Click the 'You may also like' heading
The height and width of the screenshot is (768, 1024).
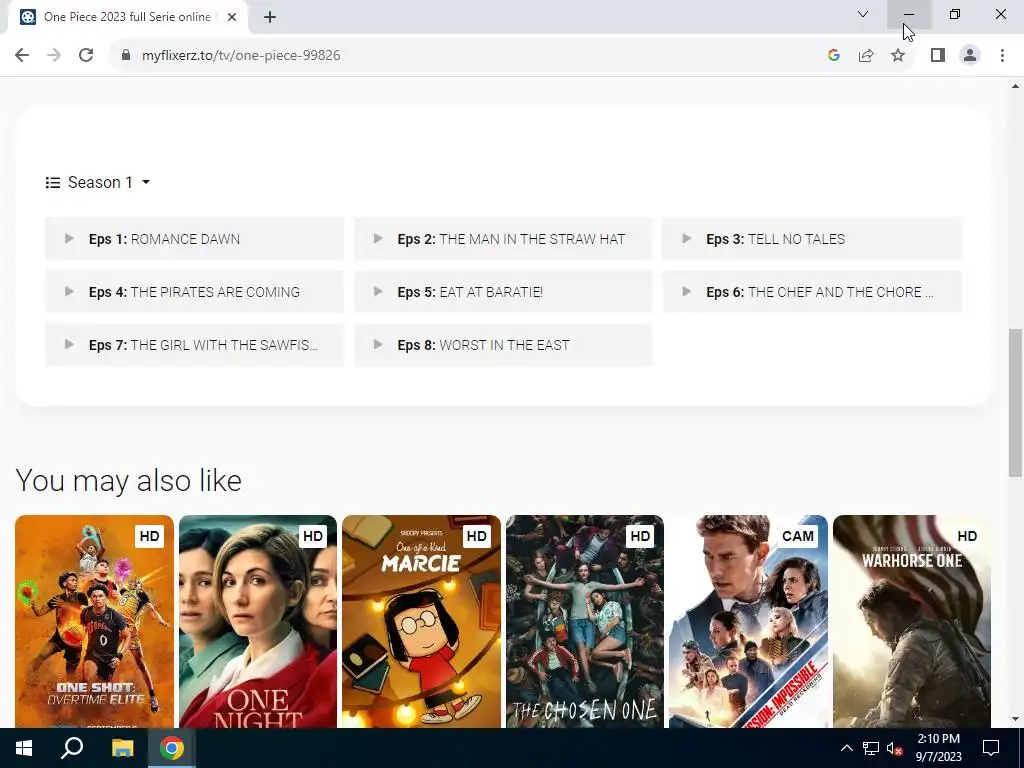pyautogui.click(x=129, y=481)
